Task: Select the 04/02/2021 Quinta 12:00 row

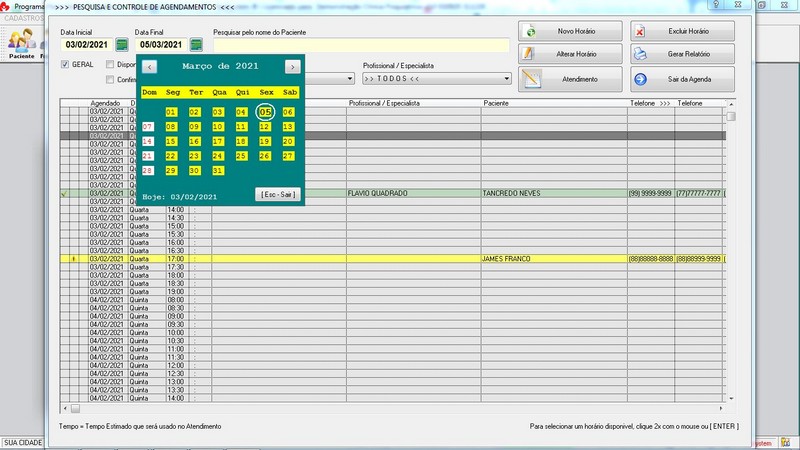Action: (392, 365)
